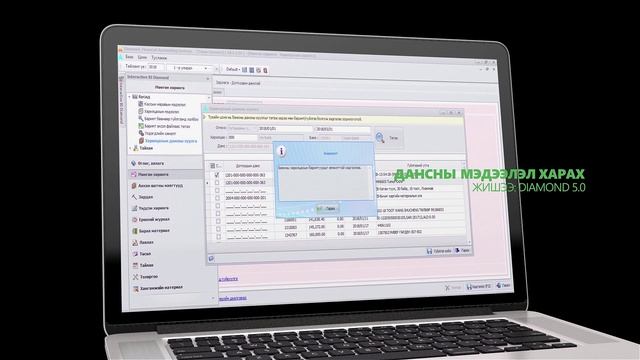Click the Excel icon beside Баримт эксел файлаас
Screen dimensions: 640x360
(141, 126)
